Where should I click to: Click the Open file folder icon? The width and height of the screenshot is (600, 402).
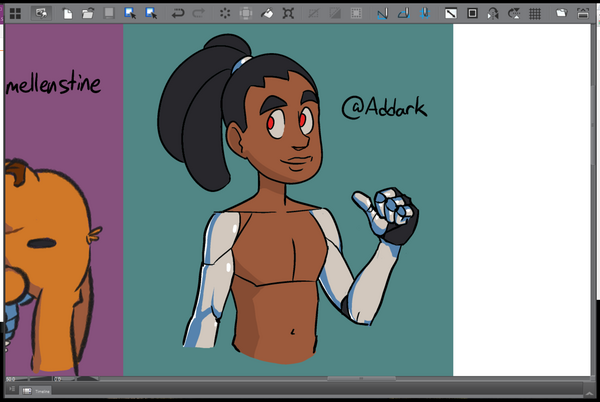click(87, 14)
